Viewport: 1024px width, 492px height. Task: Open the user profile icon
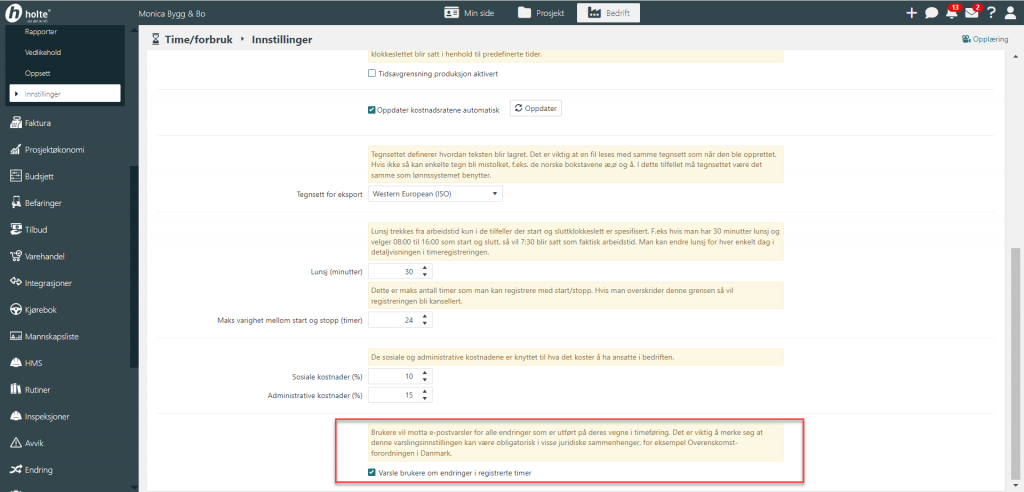pos(1010,13)
